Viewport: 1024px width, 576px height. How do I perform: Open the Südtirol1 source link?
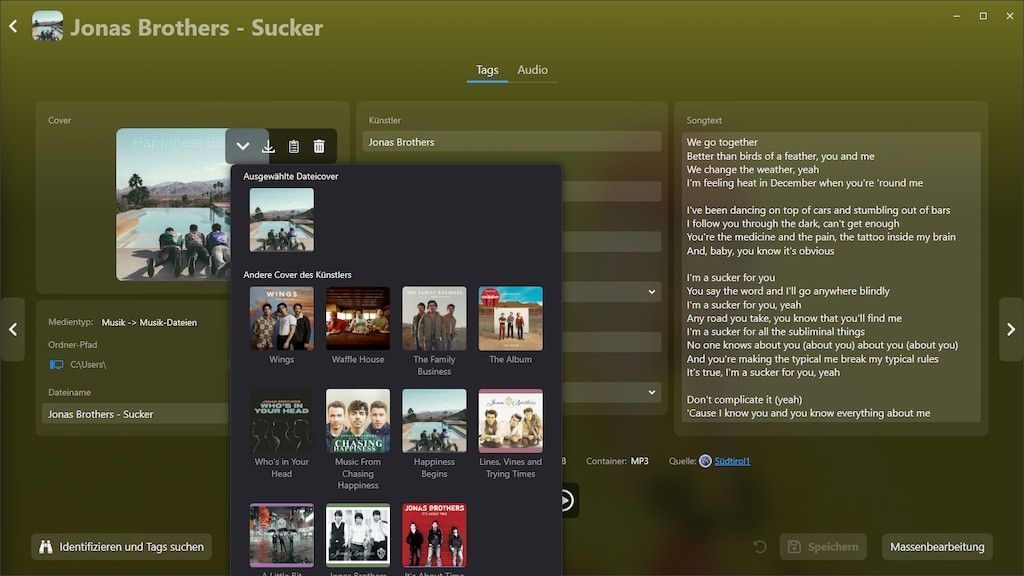coord(732,461)
